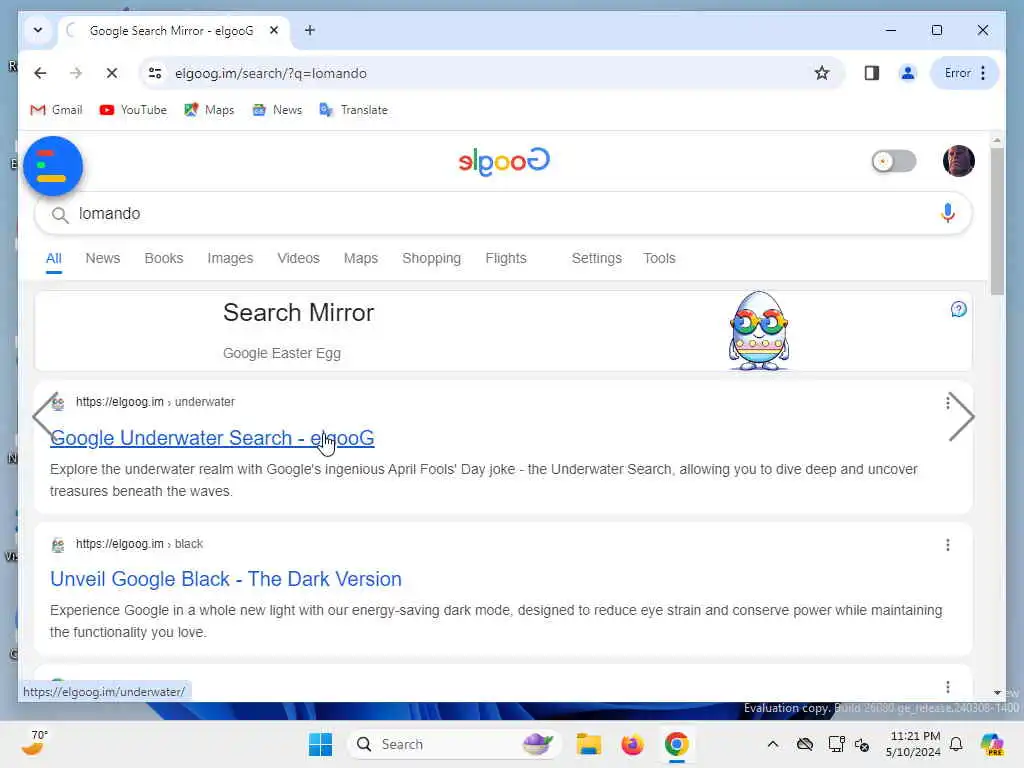
Task: Switch to the Maps results tab
Action: 360,259
